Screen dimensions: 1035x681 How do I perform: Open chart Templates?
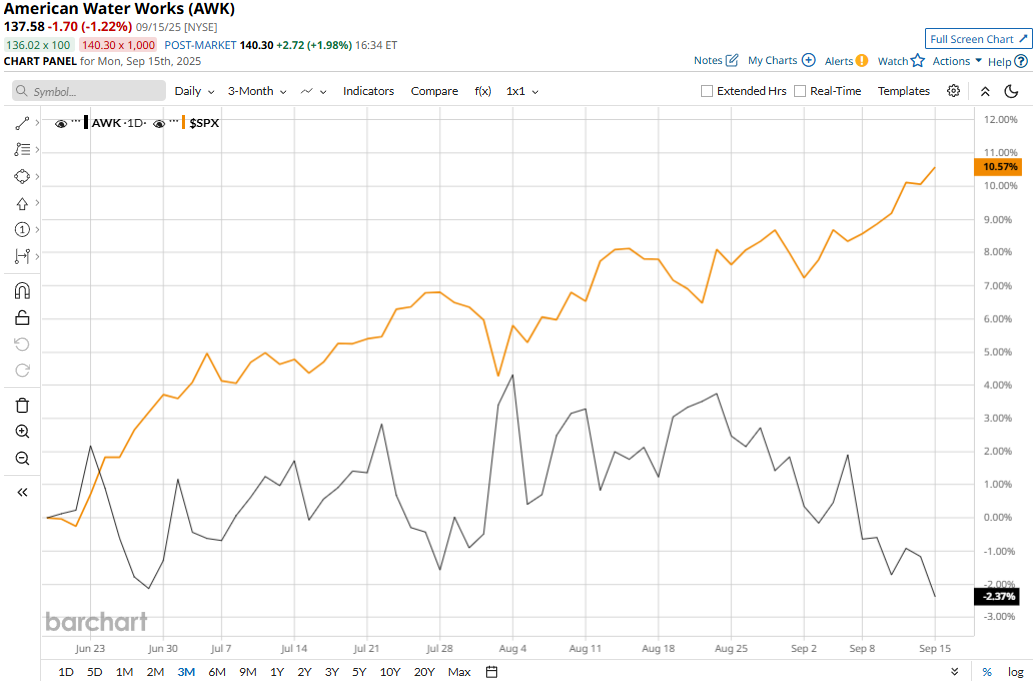point(904,91)
